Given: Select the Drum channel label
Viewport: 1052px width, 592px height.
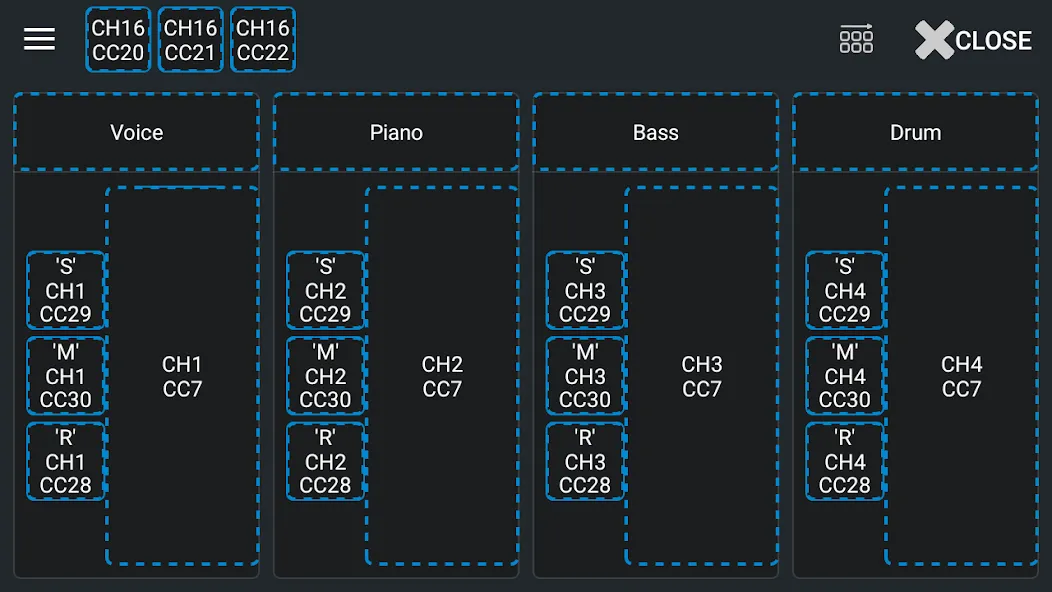Looking at the screenshot, I should (916, 132).
